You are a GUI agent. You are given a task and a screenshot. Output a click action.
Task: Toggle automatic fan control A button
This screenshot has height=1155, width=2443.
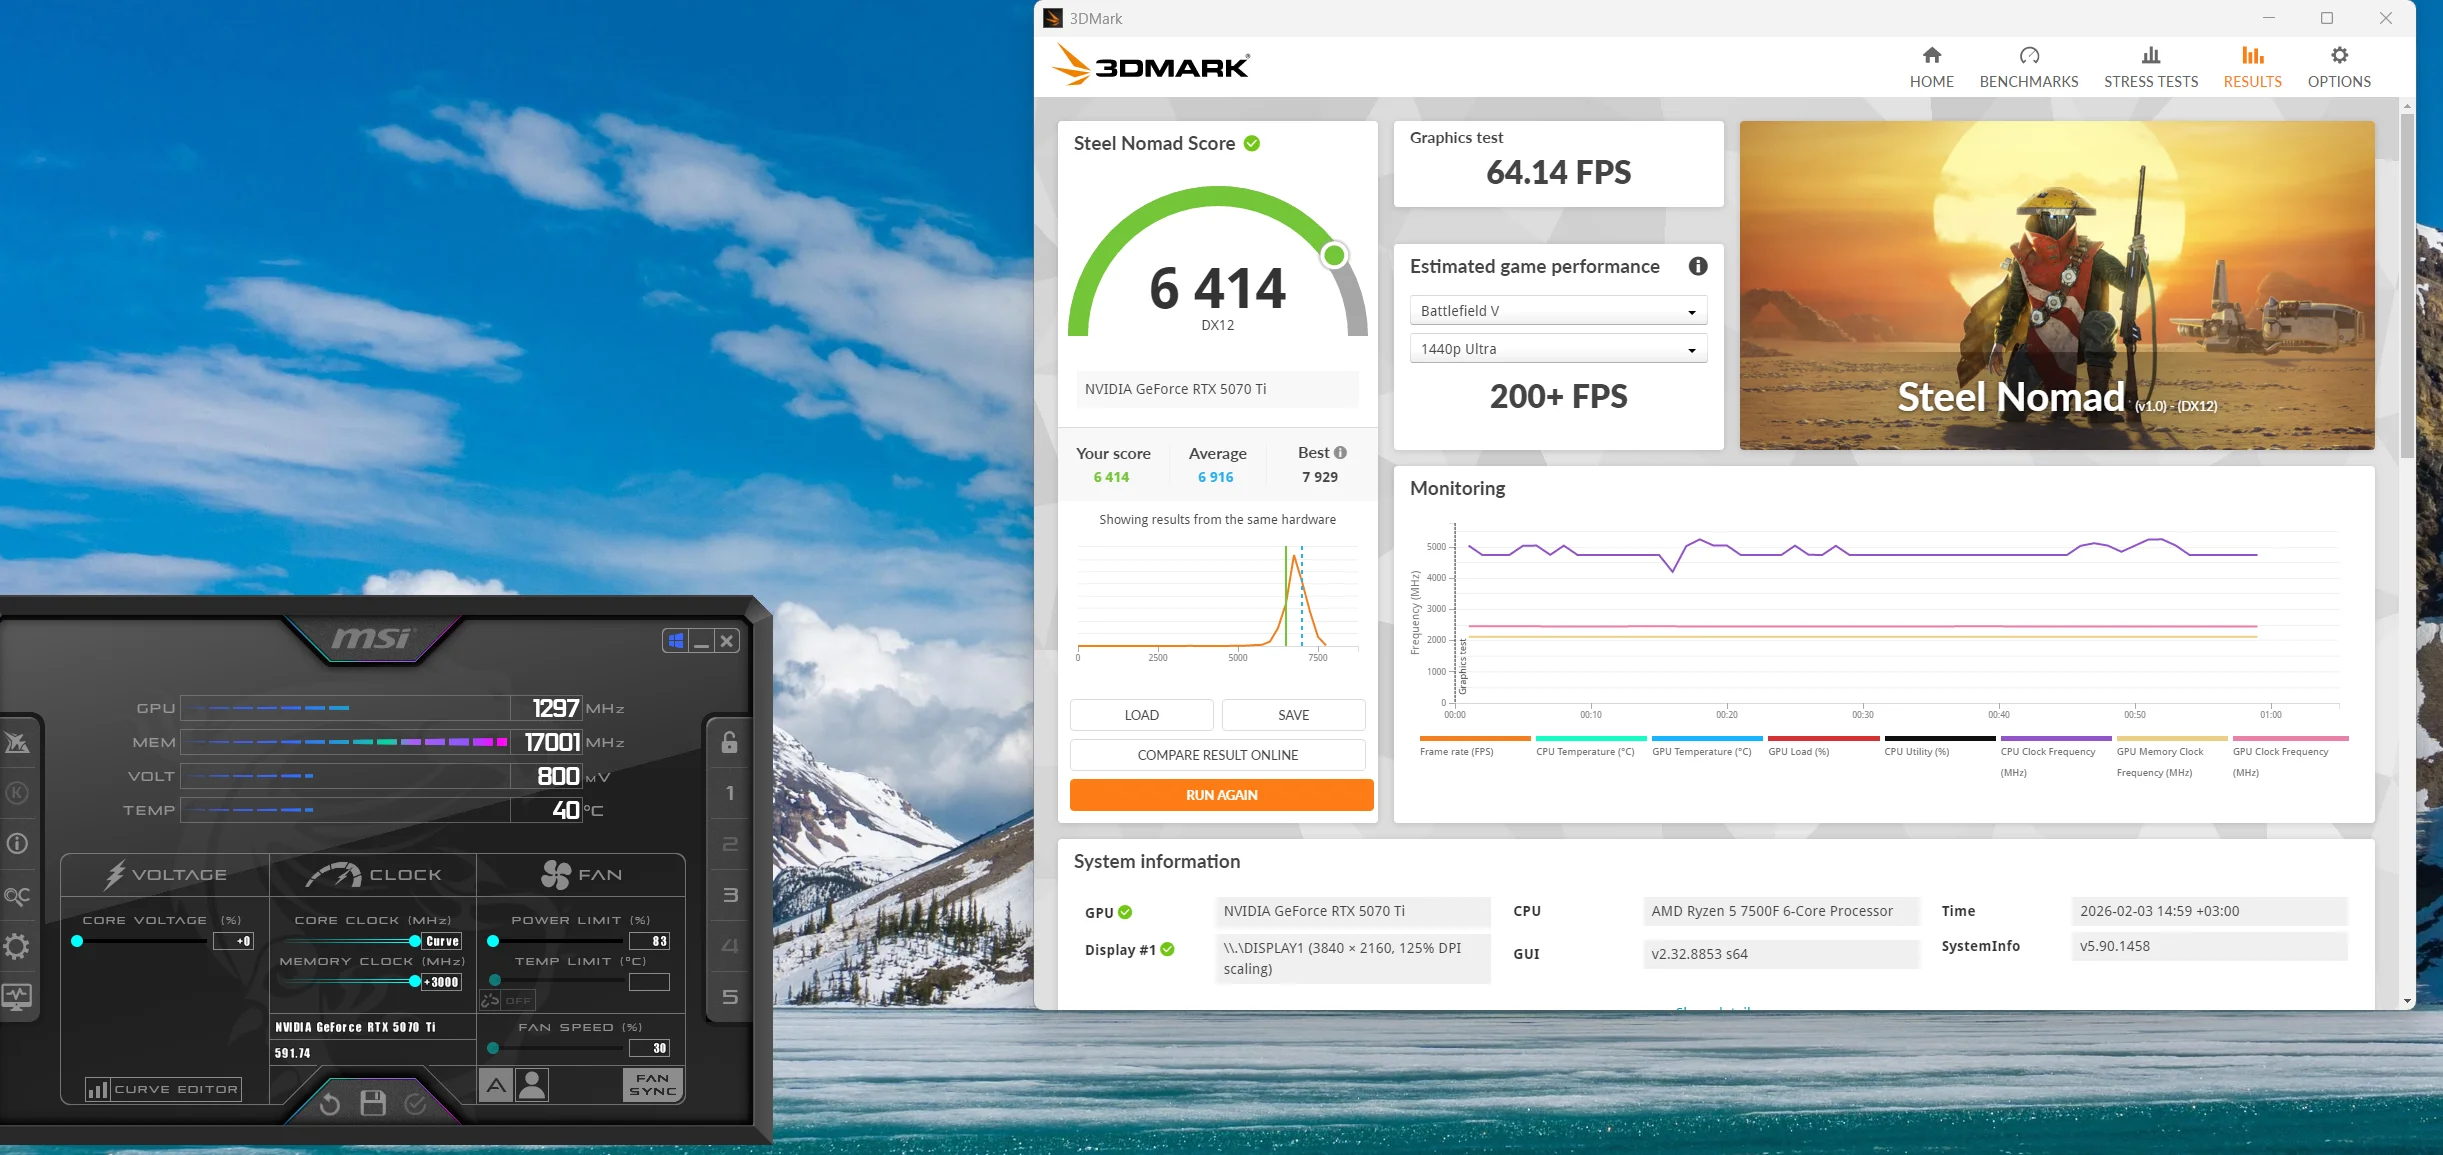[x=496, y=1085]
